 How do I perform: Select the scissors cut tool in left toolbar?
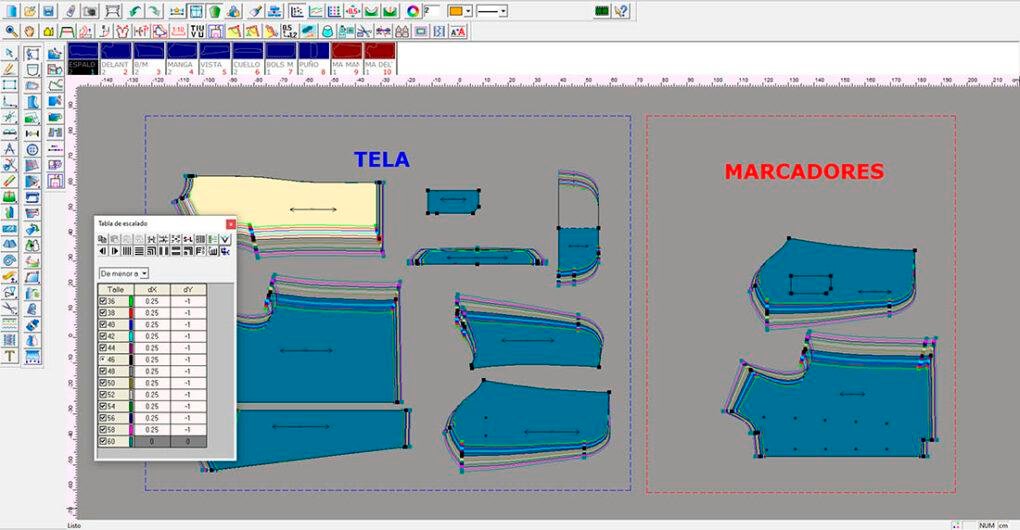(x=10, y=165)
